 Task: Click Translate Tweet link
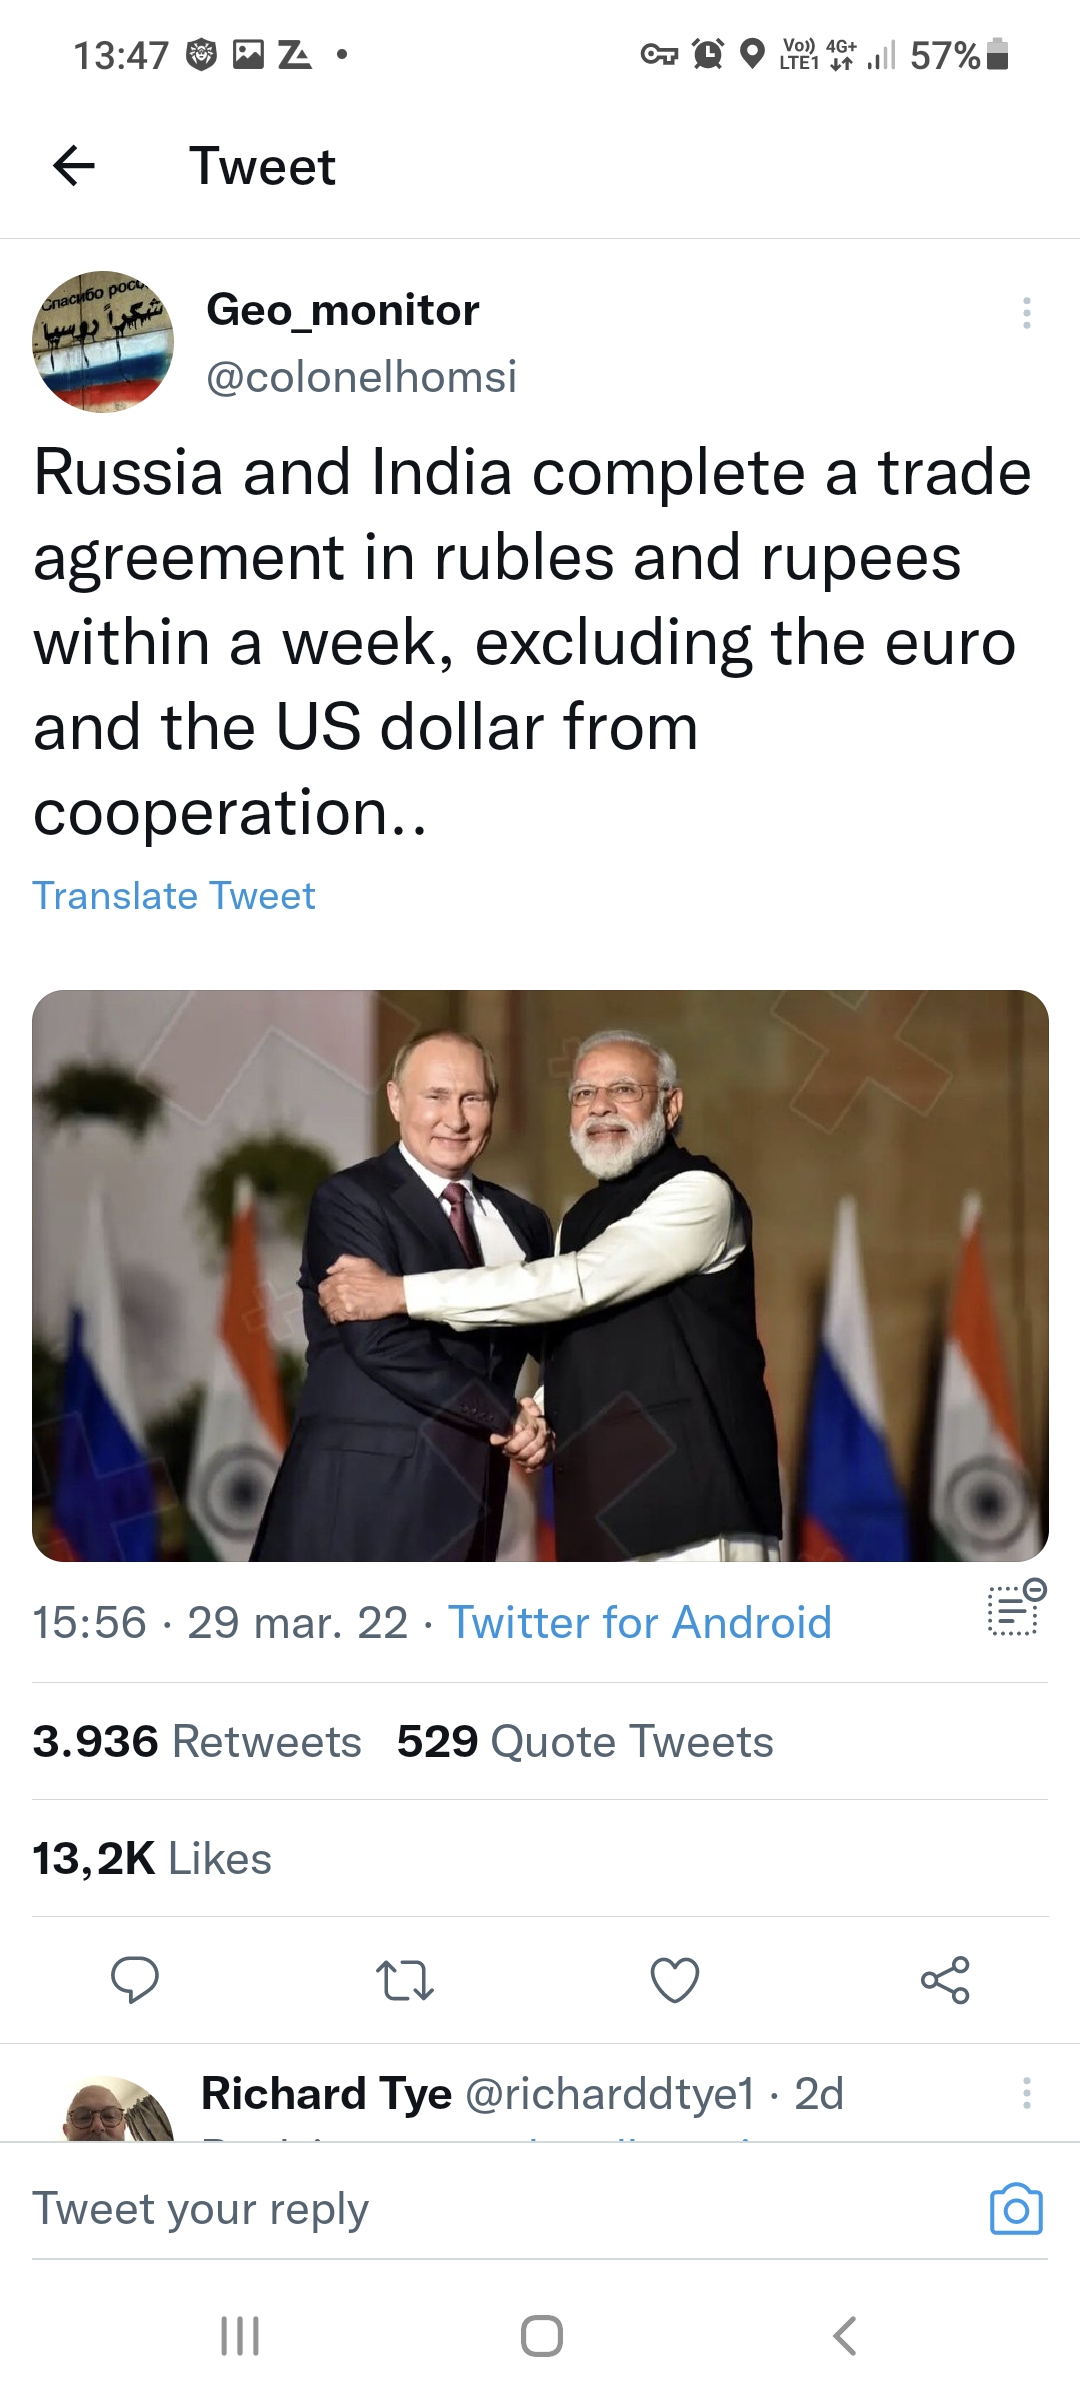pyautogui.click(x=174, y=896)
